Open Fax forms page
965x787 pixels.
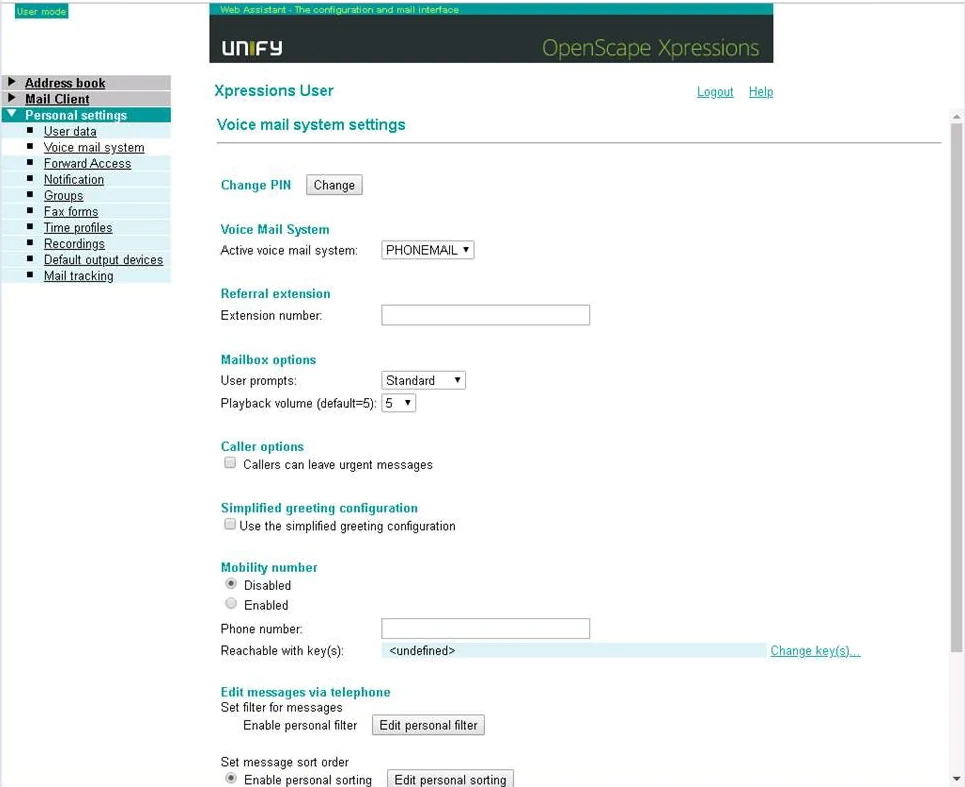[x=70, y=211]
